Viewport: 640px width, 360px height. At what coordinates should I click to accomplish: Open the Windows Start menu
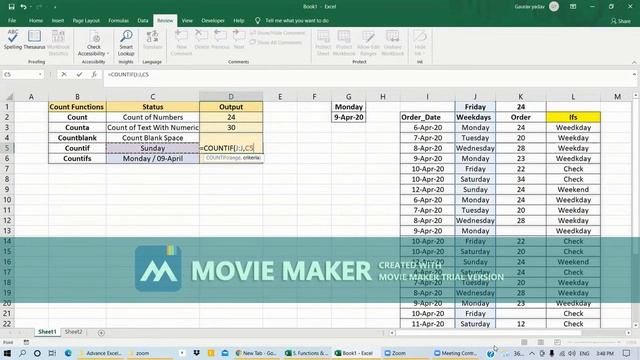7,353
